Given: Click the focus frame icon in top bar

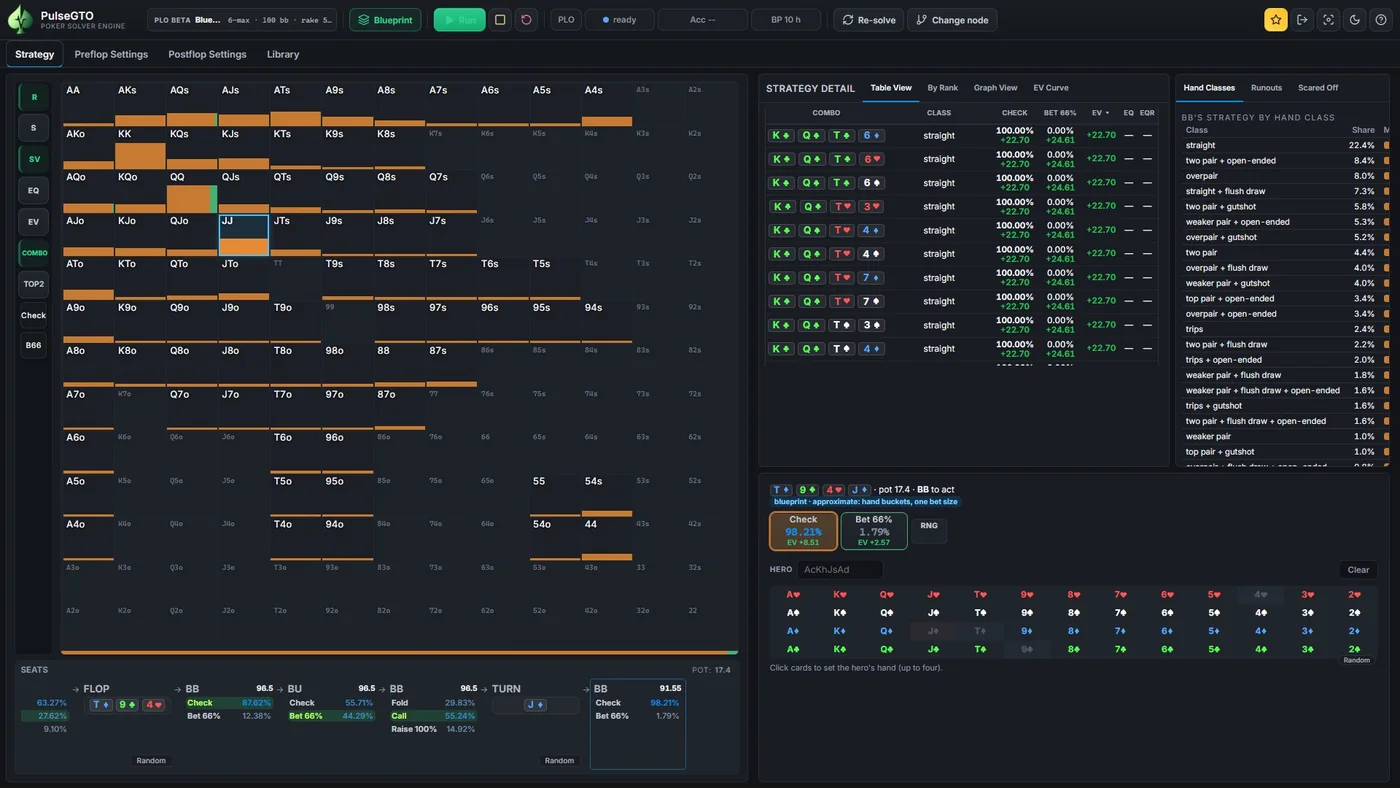Looking at the screenshot, I should point(1328,20).
